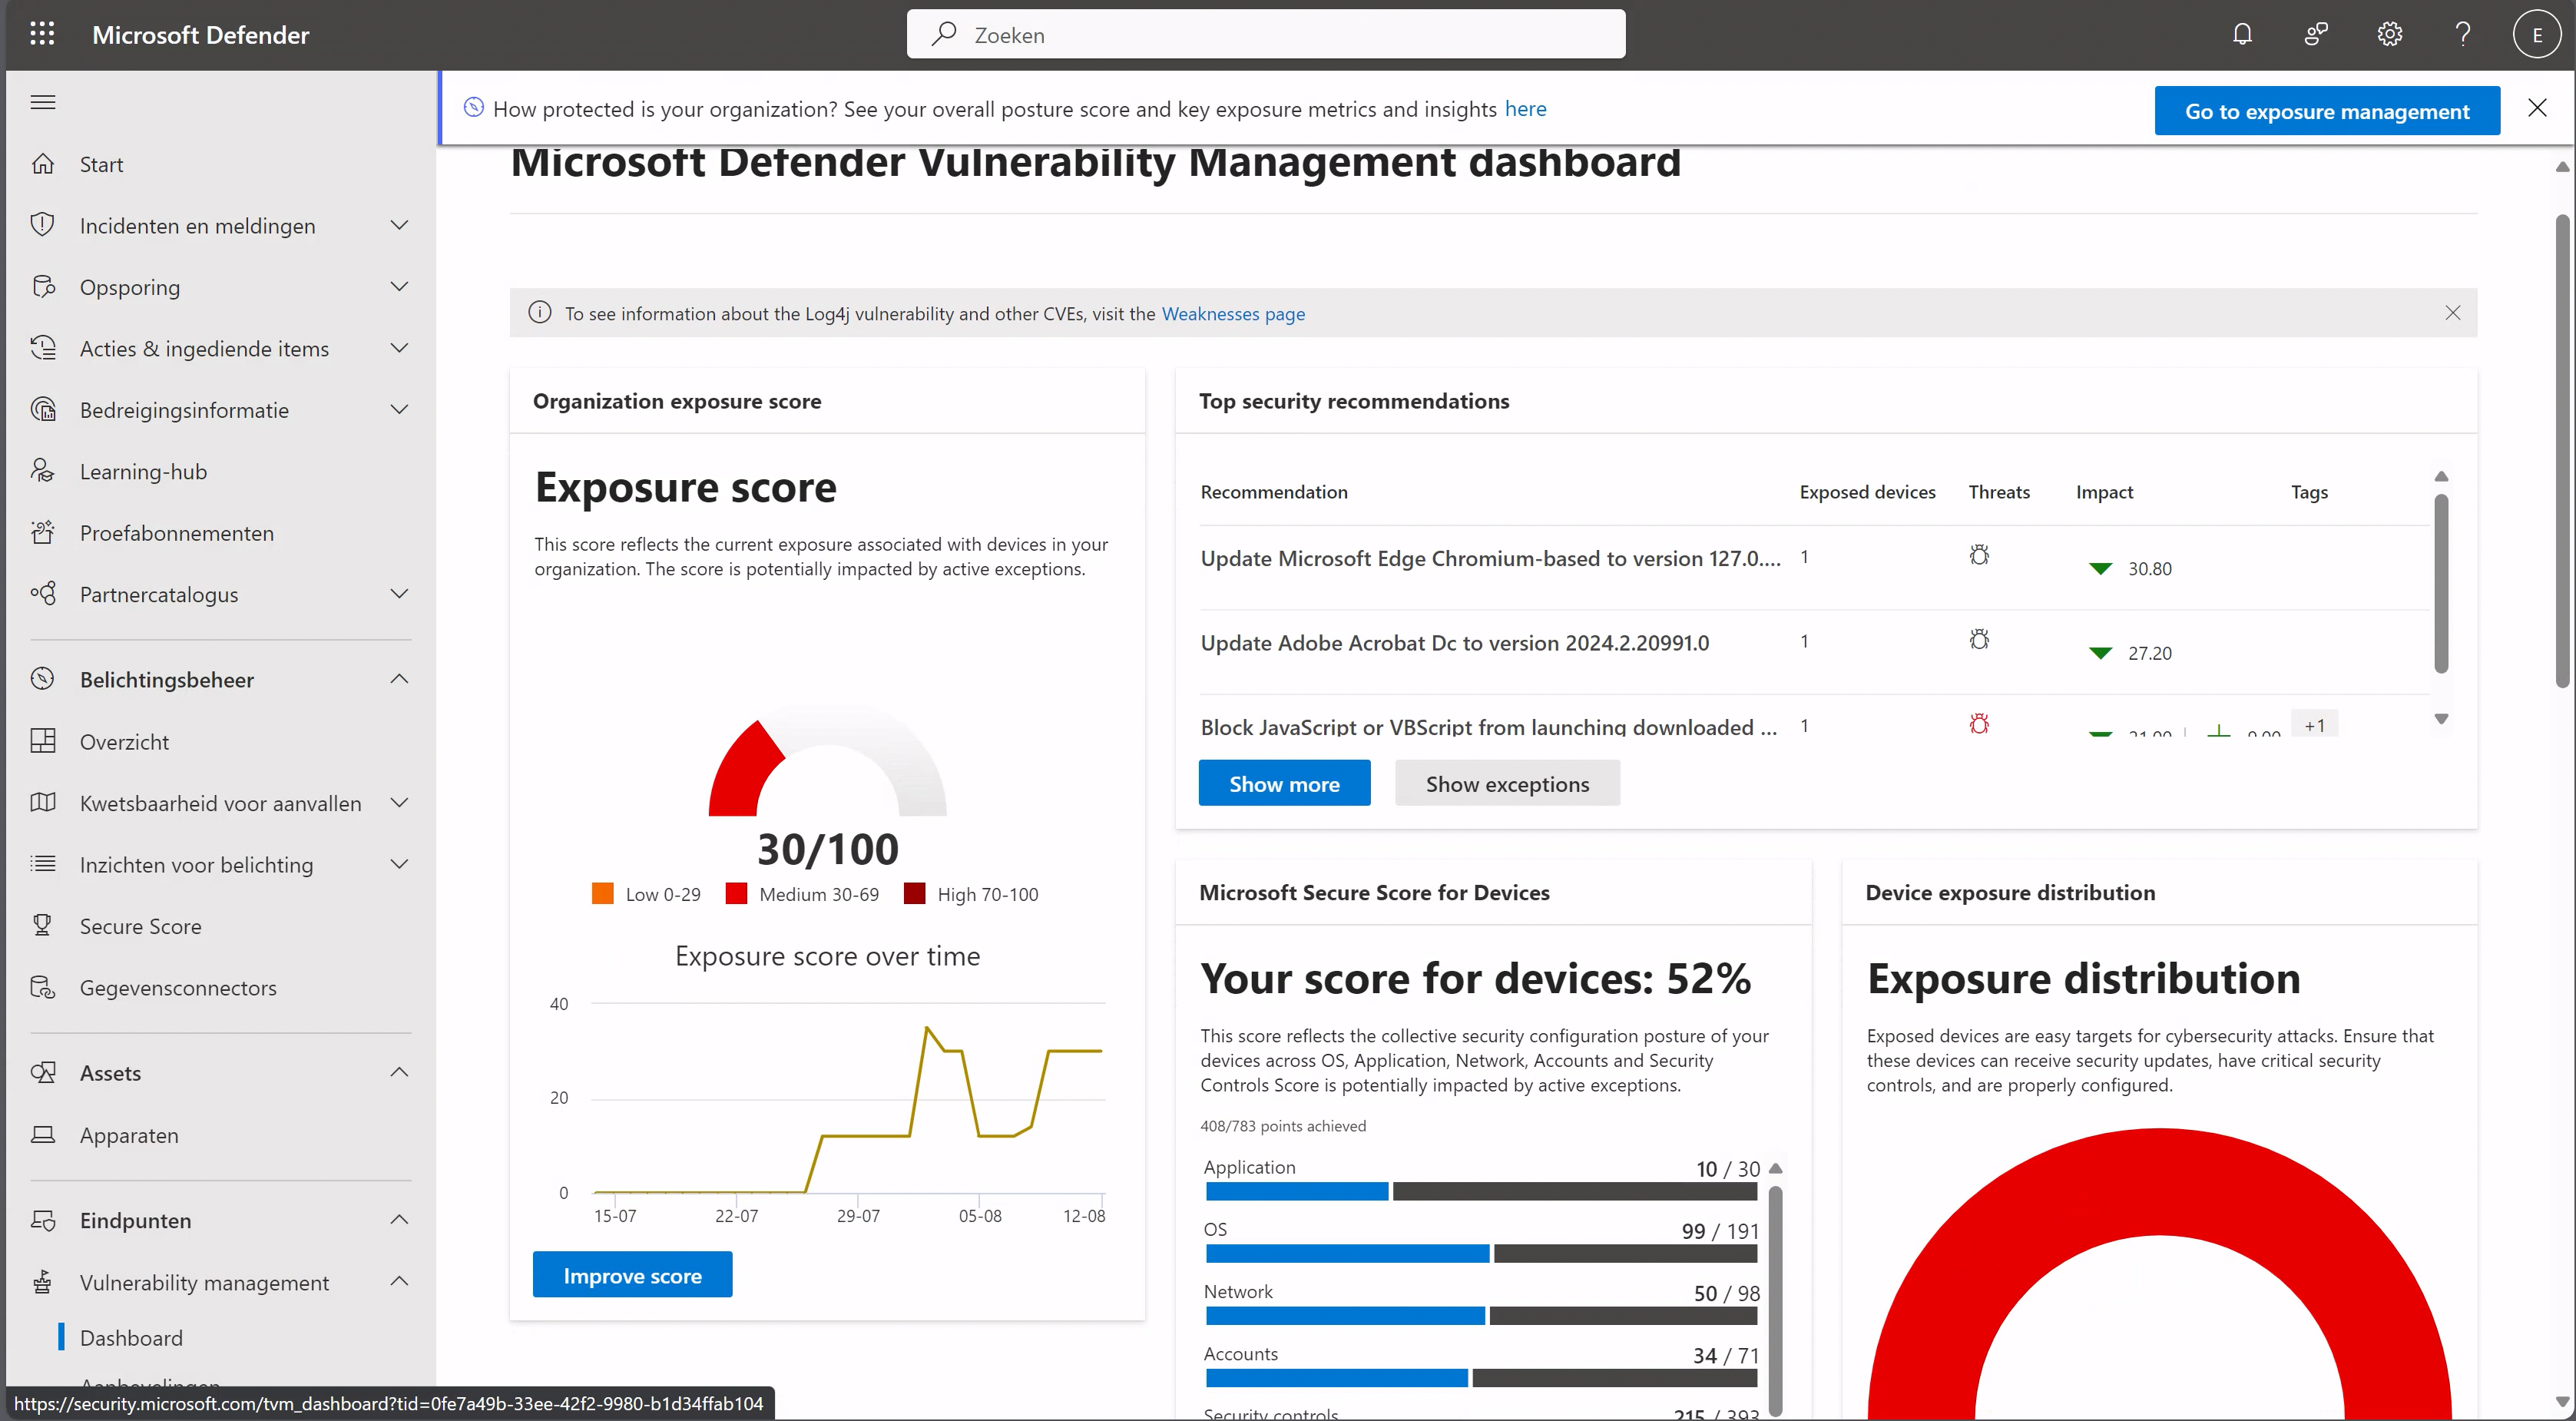Click the +1 tags badge

pyautogui.click(x=2314, y=726)
